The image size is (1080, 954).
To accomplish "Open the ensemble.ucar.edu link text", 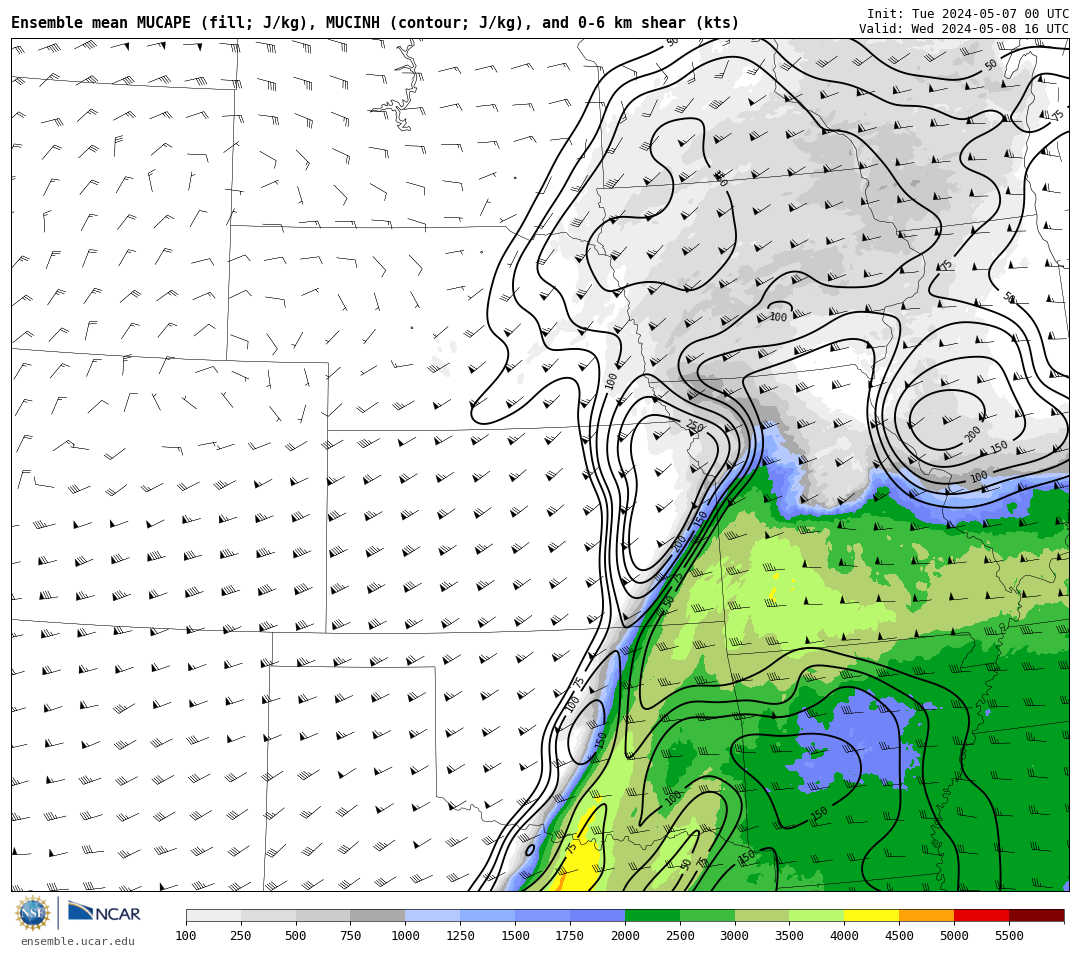I will pos(78,941).
